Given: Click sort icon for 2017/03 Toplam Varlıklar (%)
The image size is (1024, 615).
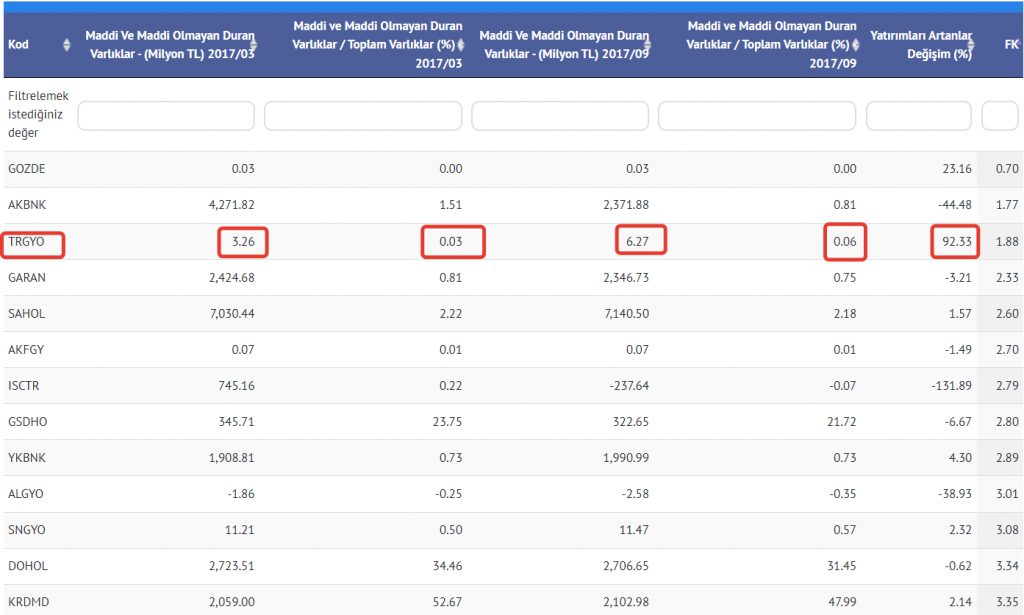Looking at the screenshot, I should 461,45.
